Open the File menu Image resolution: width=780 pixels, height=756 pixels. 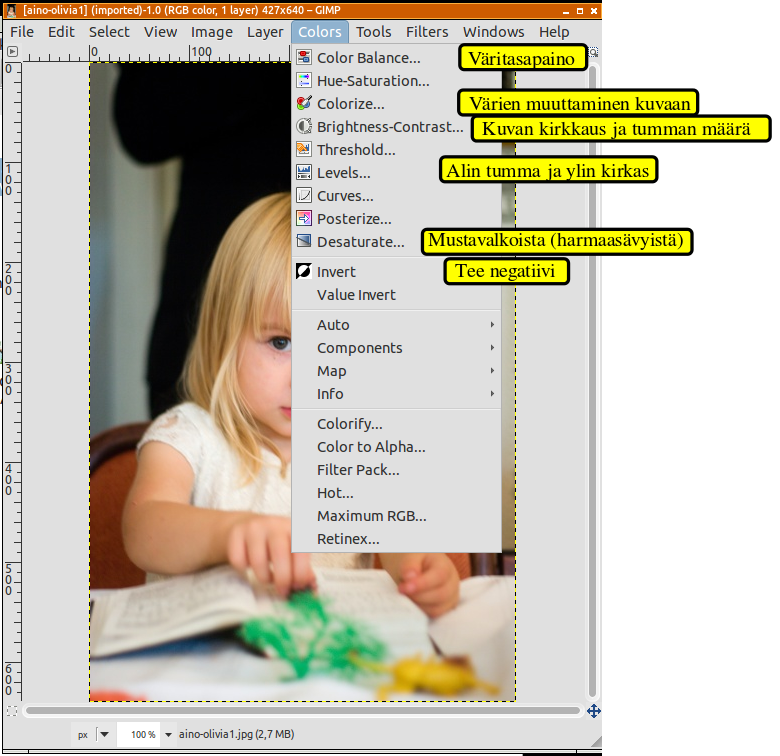point(22,32)
